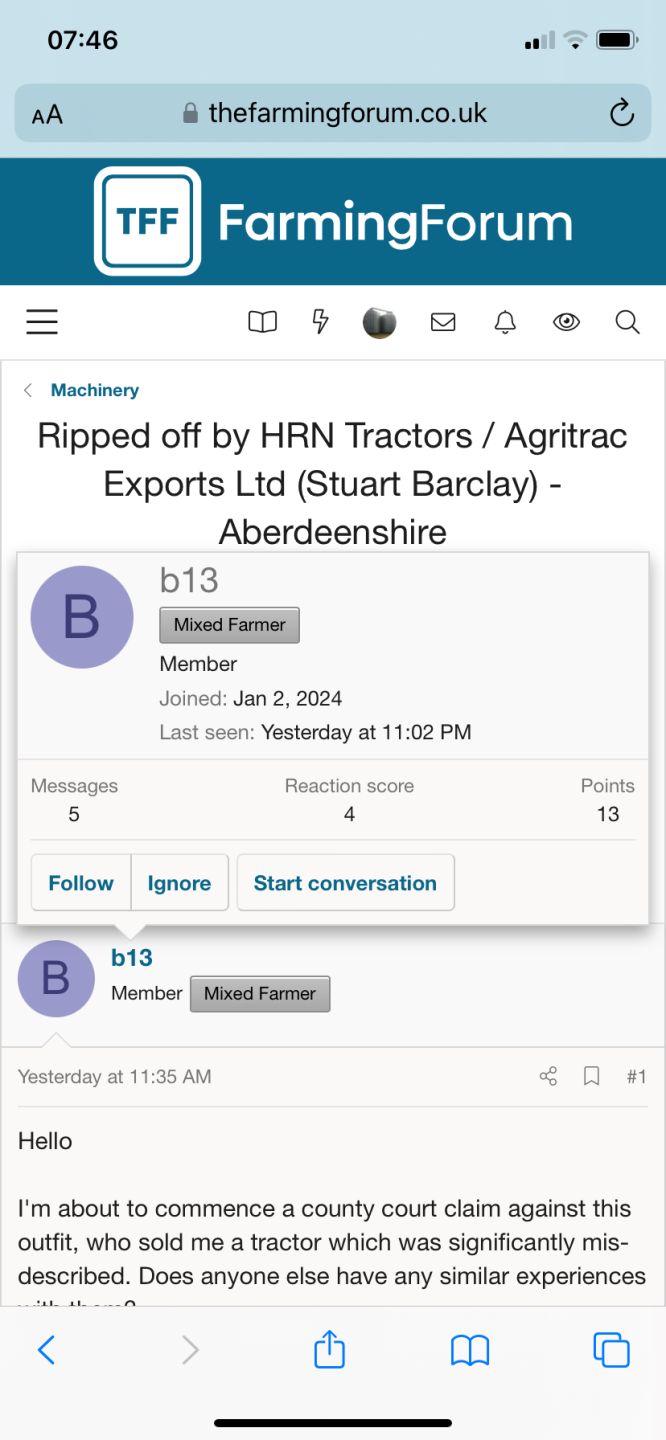Ignore the user b13
Viewport: 666px width, 1440px height.
pyautogui.click(x=179, y=883)
